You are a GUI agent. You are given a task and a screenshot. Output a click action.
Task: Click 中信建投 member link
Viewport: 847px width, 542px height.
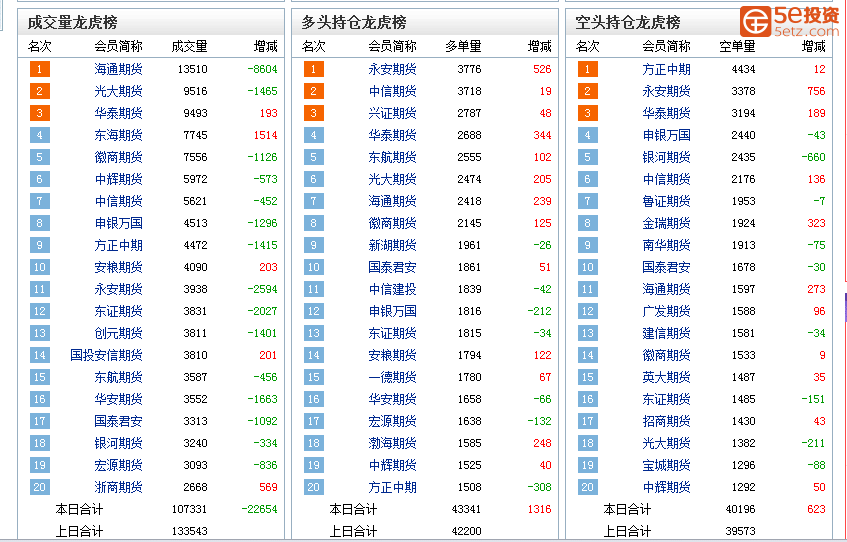click(392, 289)
